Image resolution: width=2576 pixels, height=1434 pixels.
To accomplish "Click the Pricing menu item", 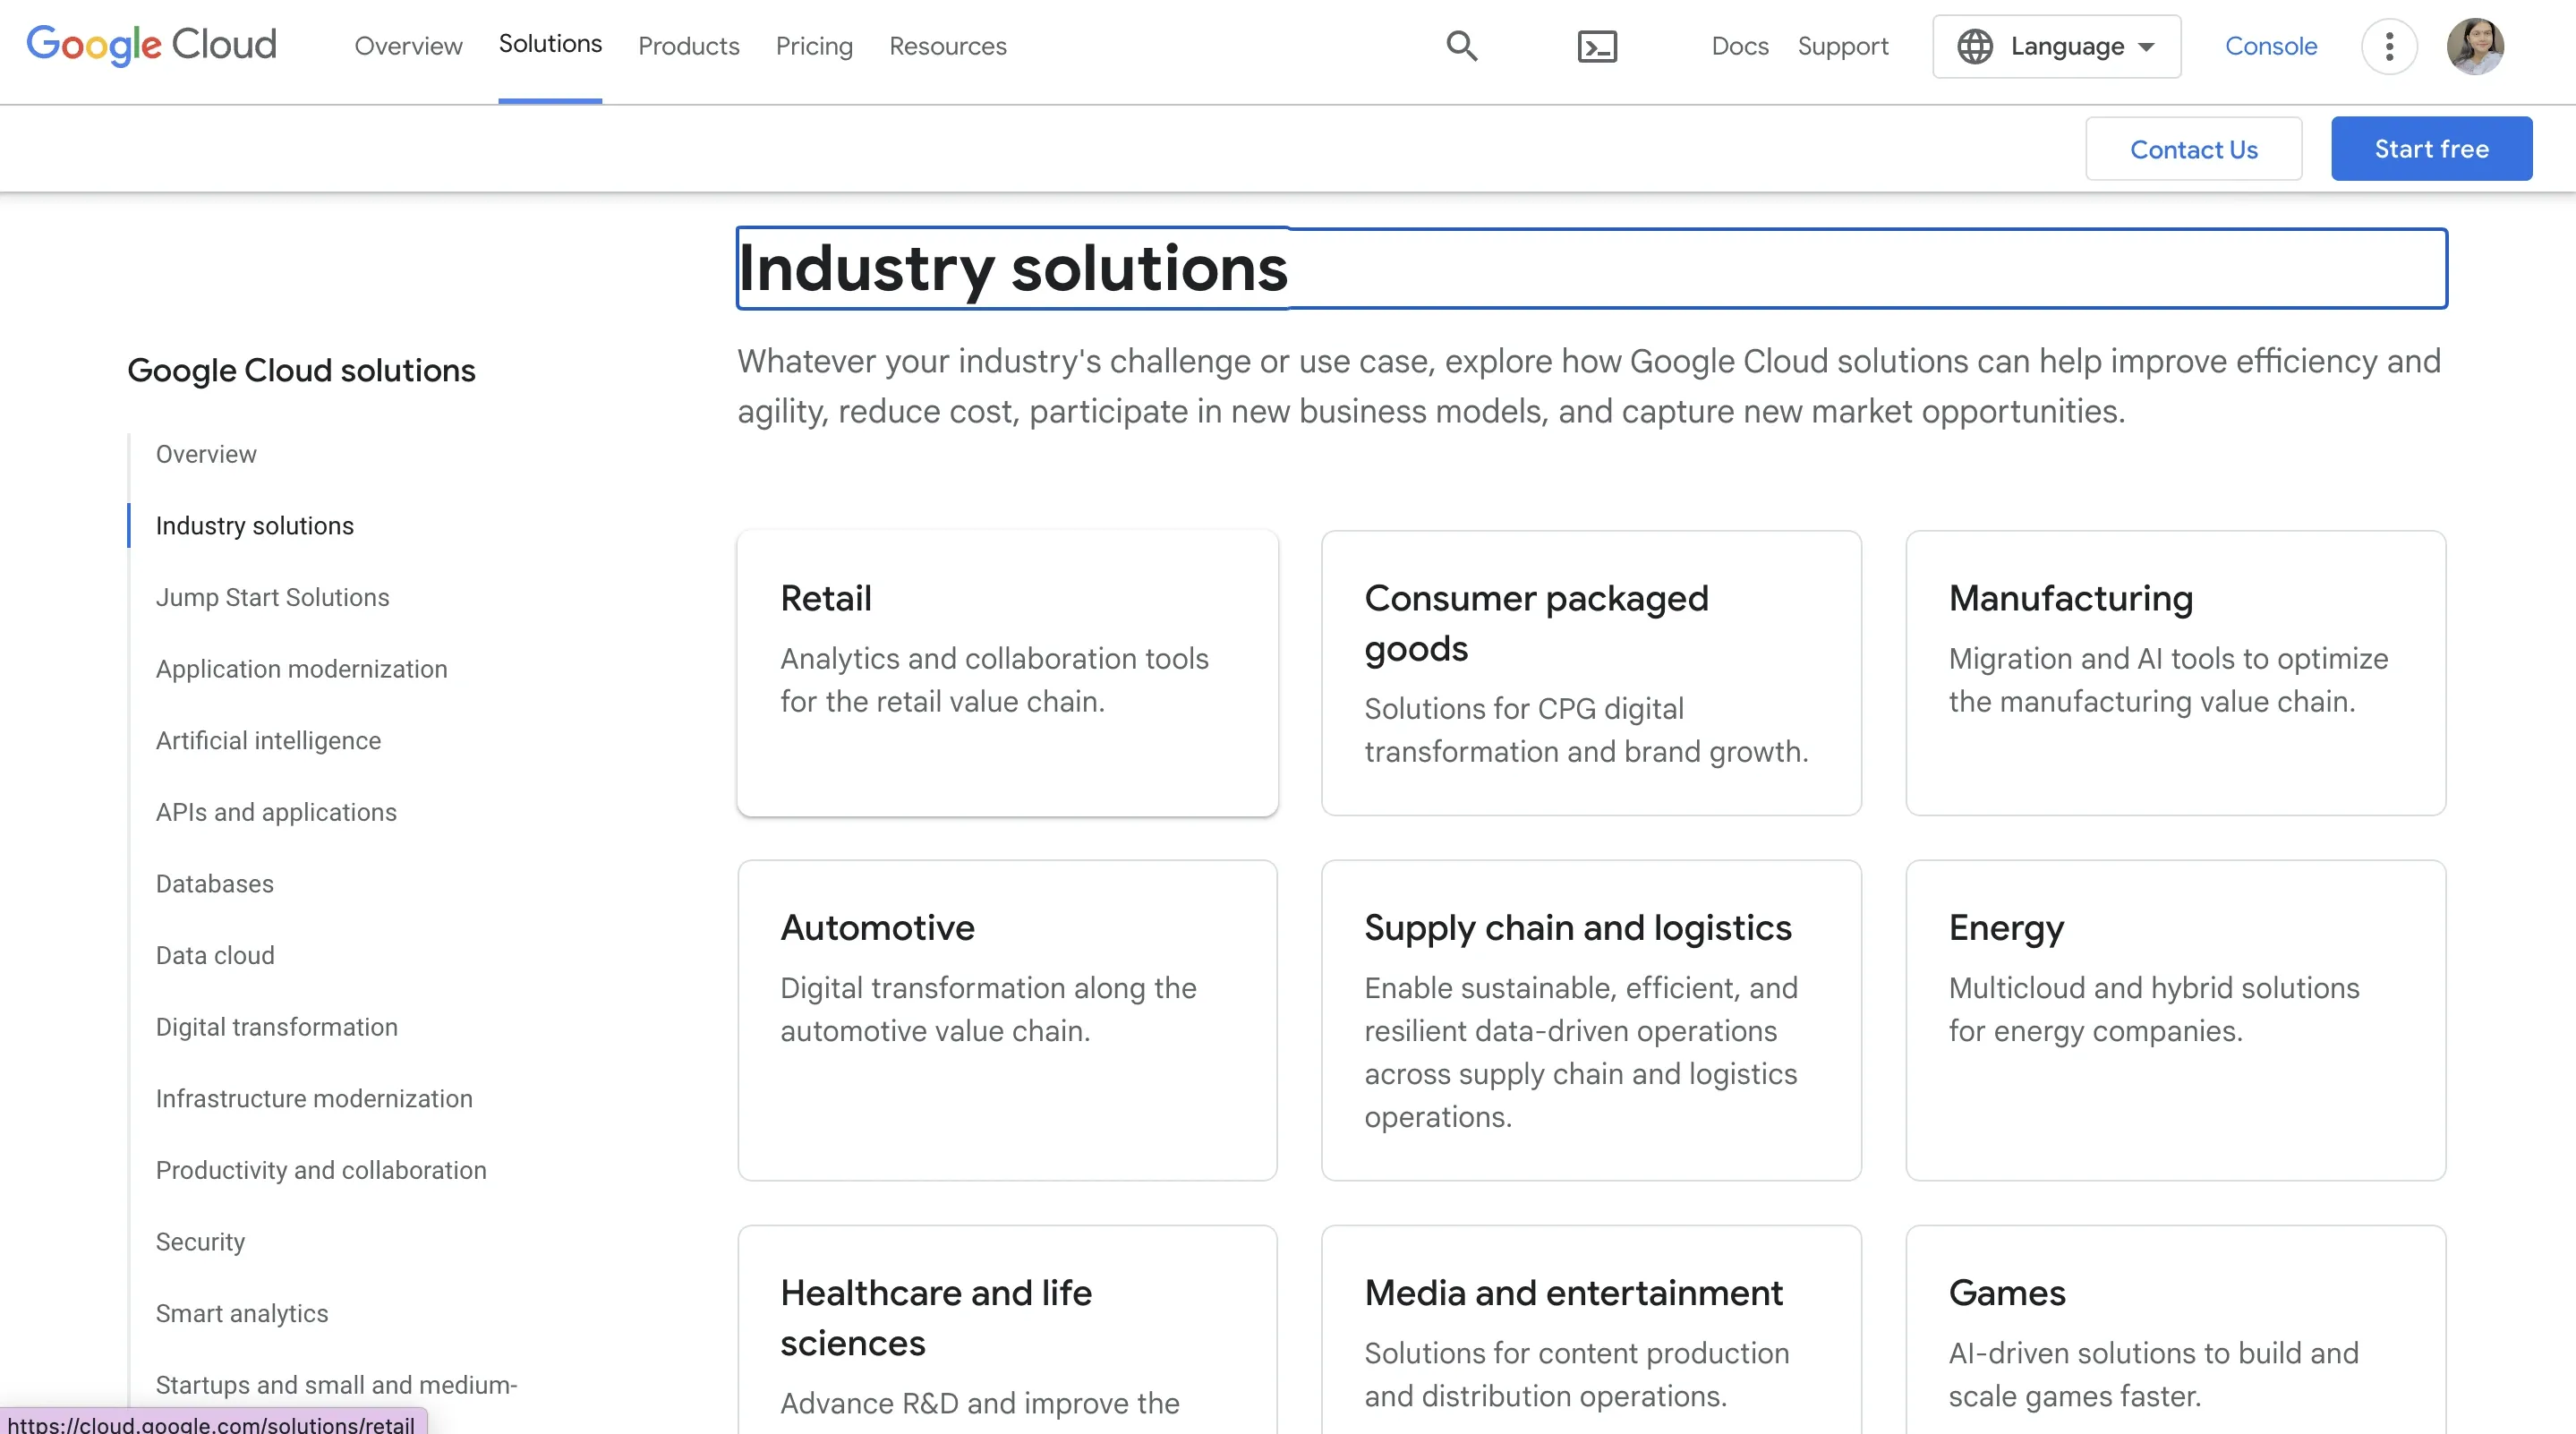I will [x=814, y=46].
